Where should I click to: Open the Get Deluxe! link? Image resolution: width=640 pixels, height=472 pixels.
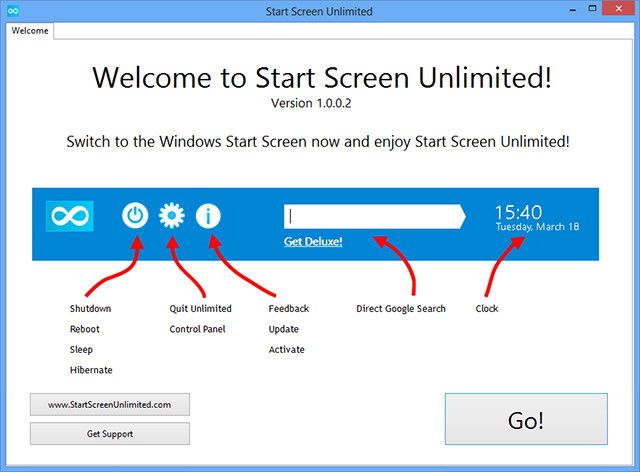tap(313, 241)
